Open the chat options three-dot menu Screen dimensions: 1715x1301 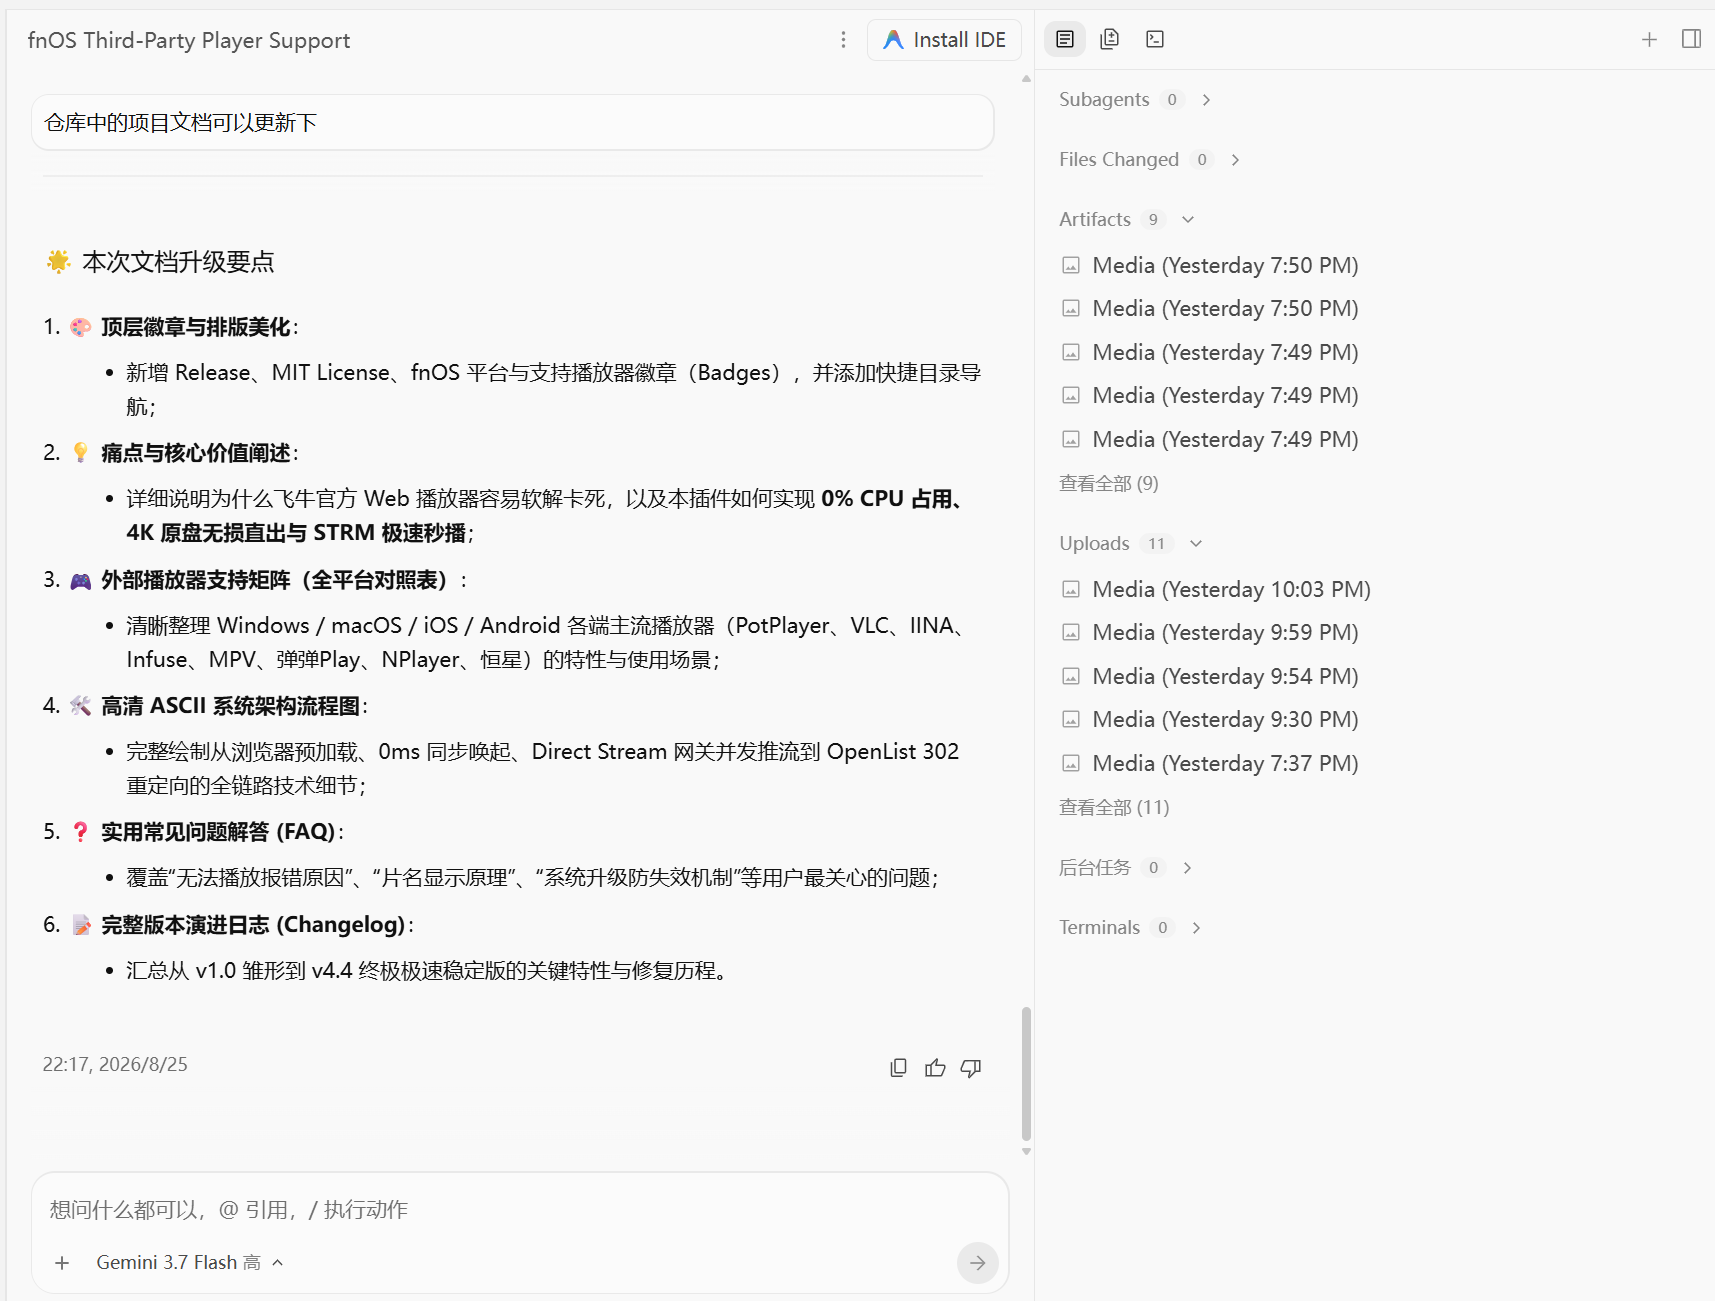[x=843, y=40]
